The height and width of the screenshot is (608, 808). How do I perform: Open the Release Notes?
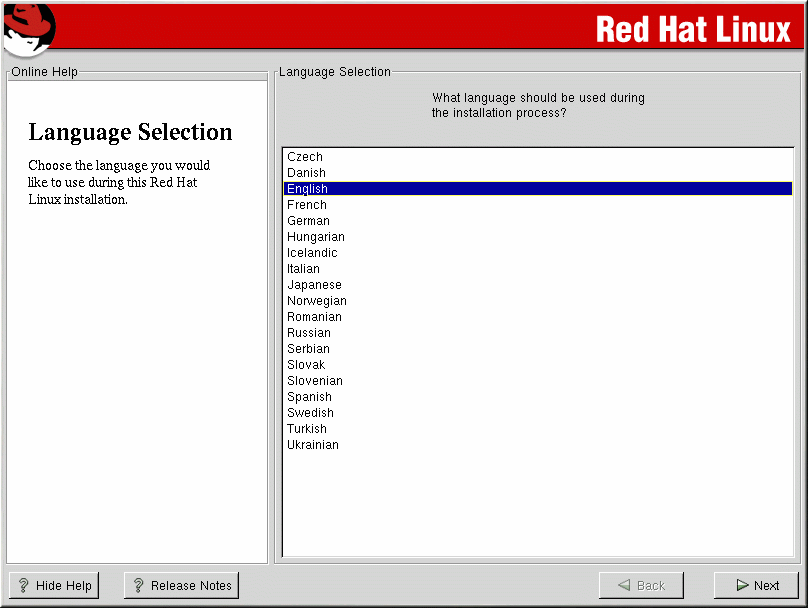(181, 586)
